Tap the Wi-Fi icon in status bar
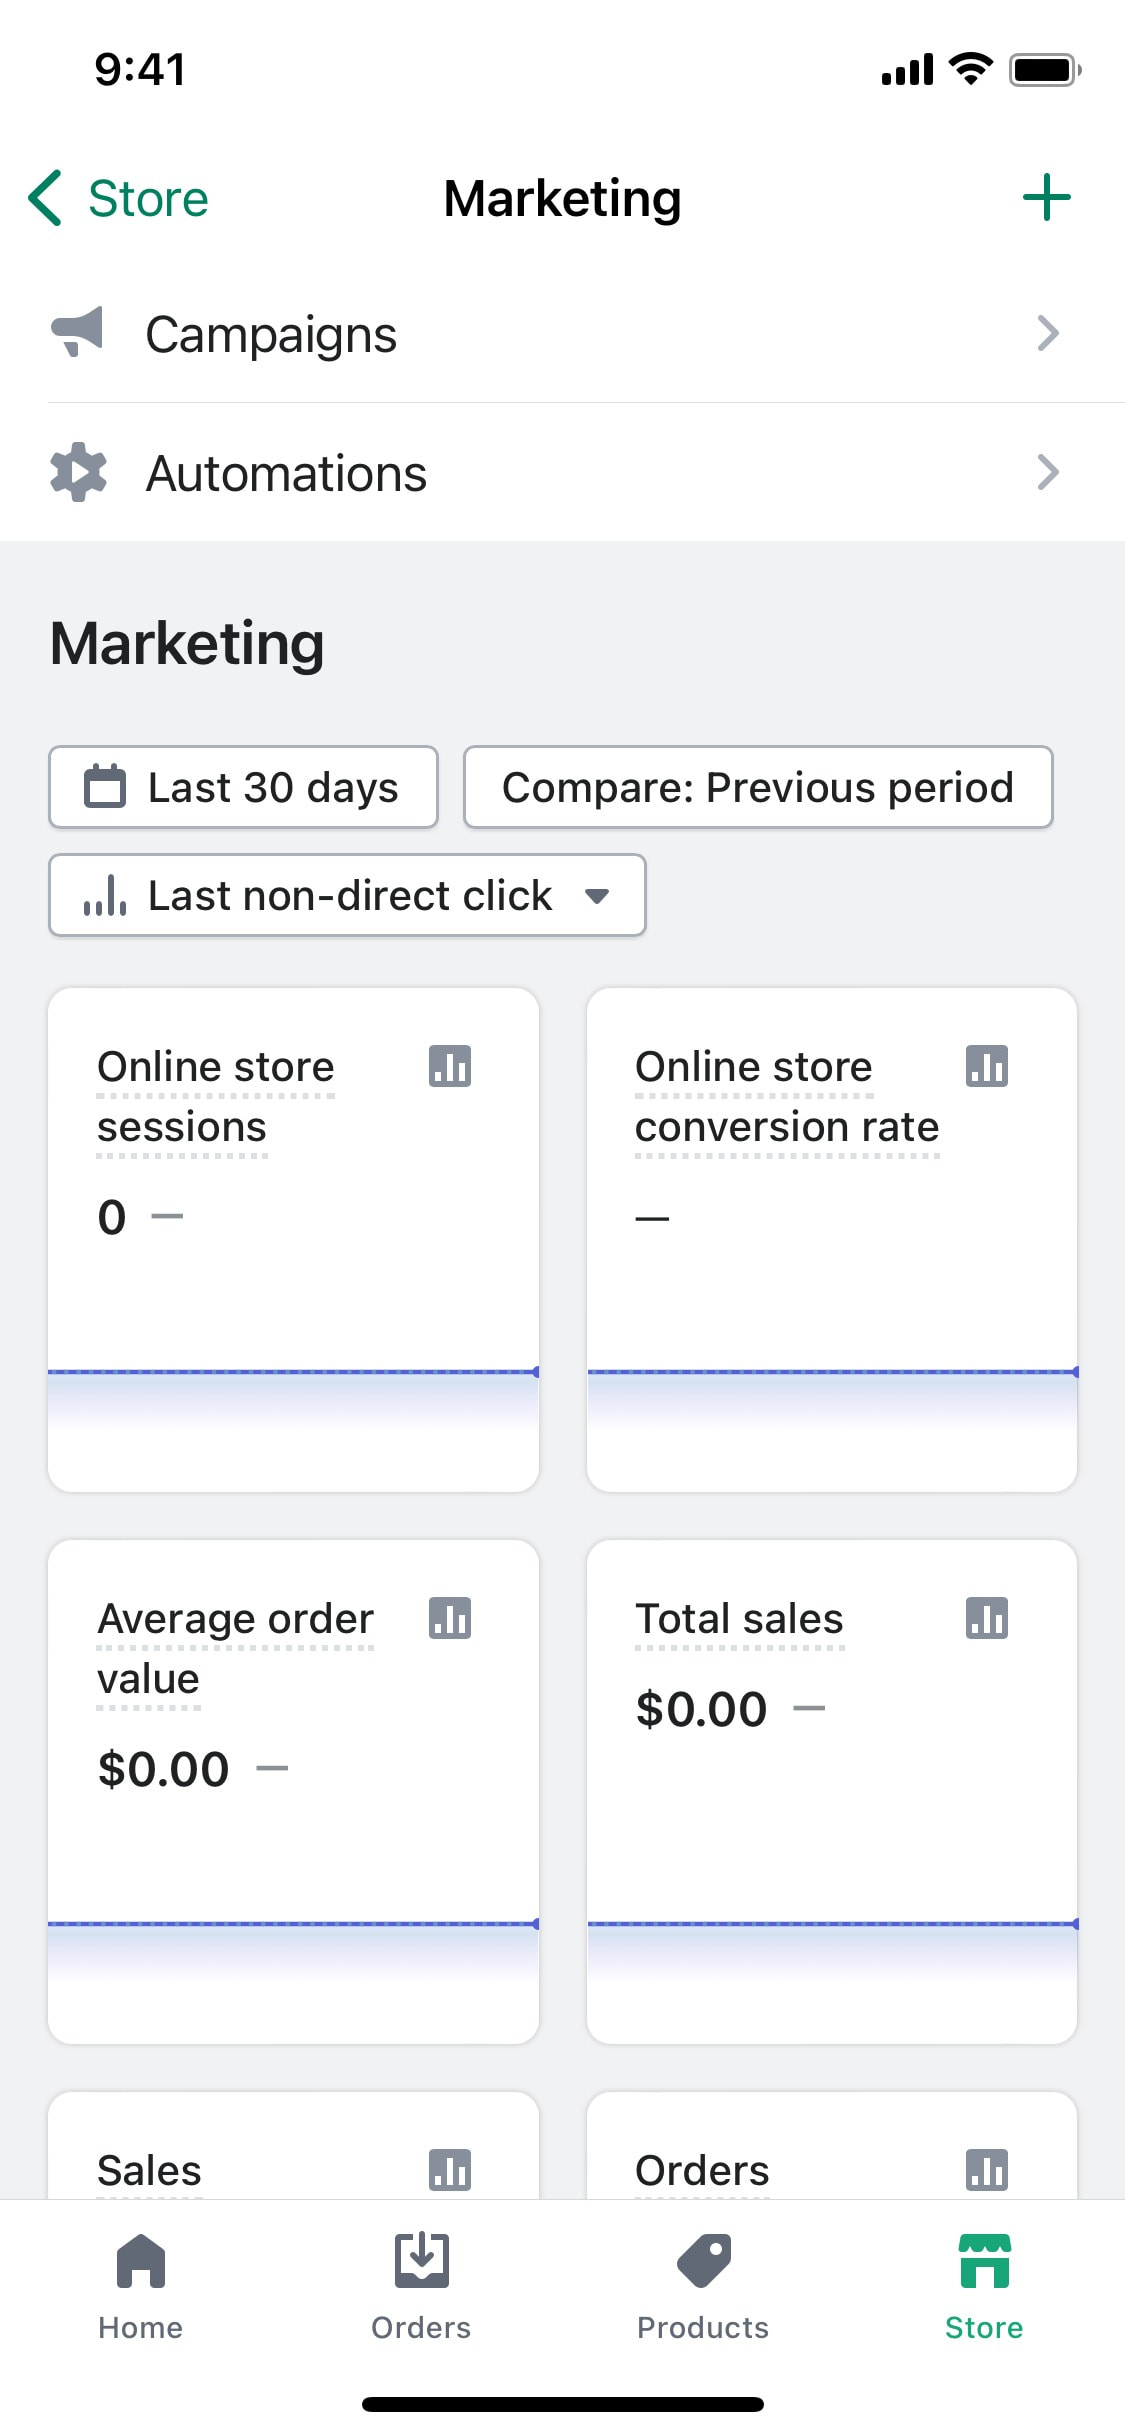The image size is (1125, 2436). pyautogui.click(x=970, y=69)
